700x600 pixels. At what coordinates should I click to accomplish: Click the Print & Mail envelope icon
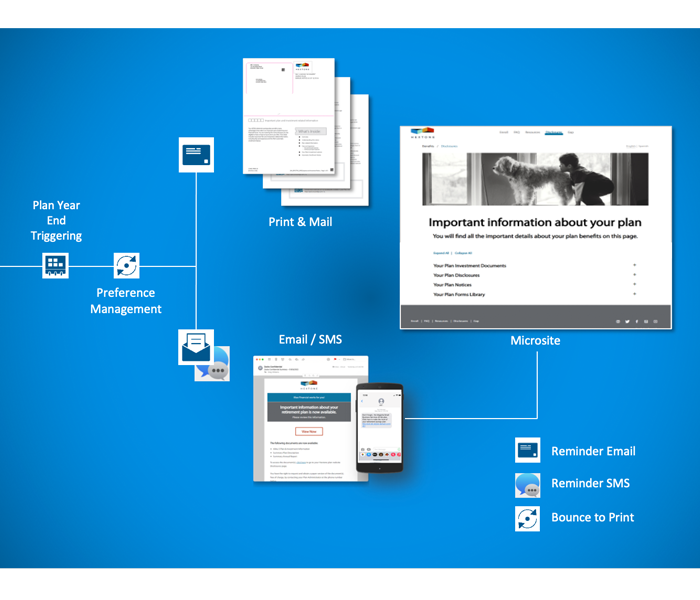click(x=195, y=155)
